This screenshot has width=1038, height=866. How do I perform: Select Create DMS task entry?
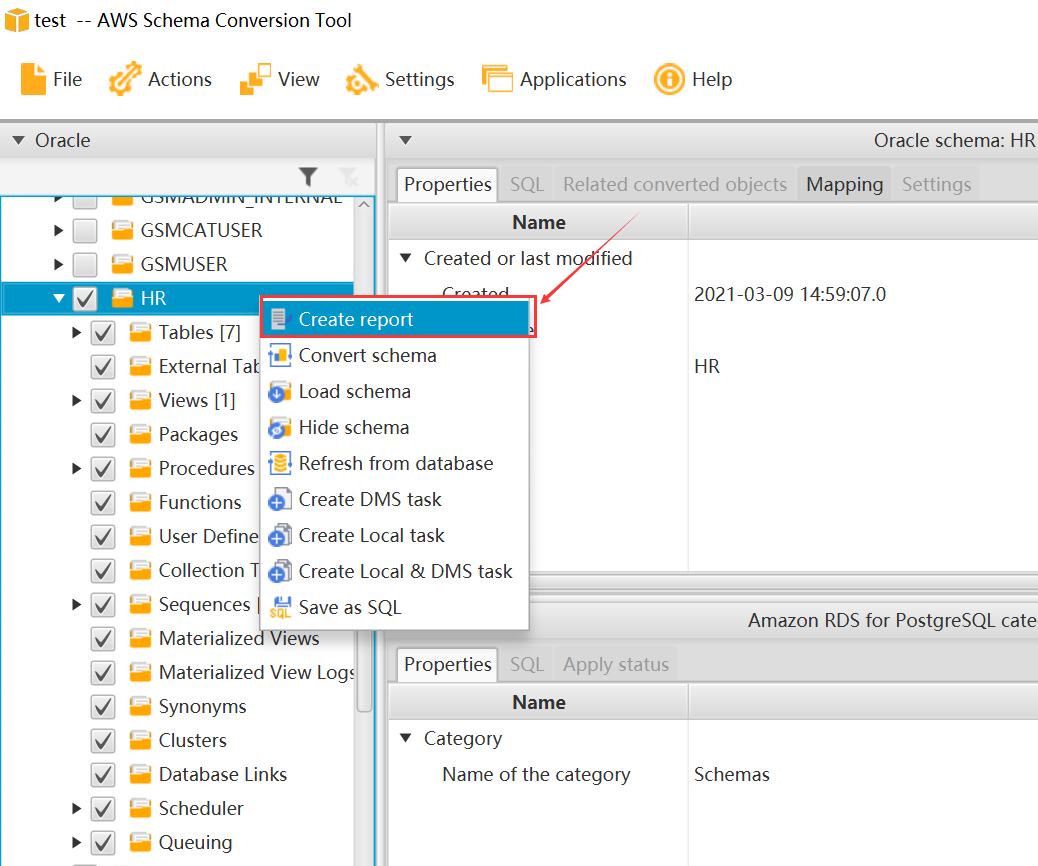[397, 499]
